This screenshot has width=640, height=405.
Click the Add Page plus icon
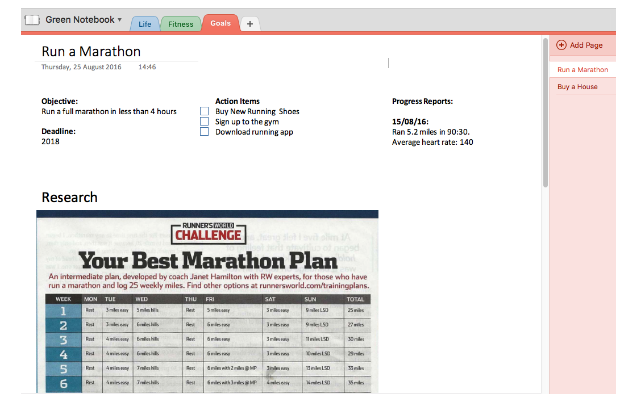tap(562, 45)
